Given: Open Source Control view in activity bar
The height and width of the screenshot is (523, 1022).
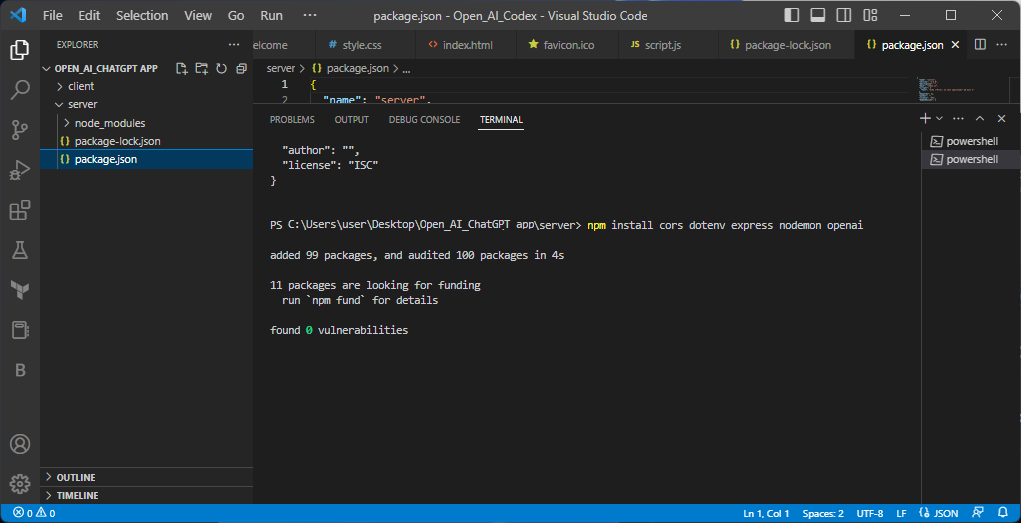Looking at the screenshot, I should (20, 130).
